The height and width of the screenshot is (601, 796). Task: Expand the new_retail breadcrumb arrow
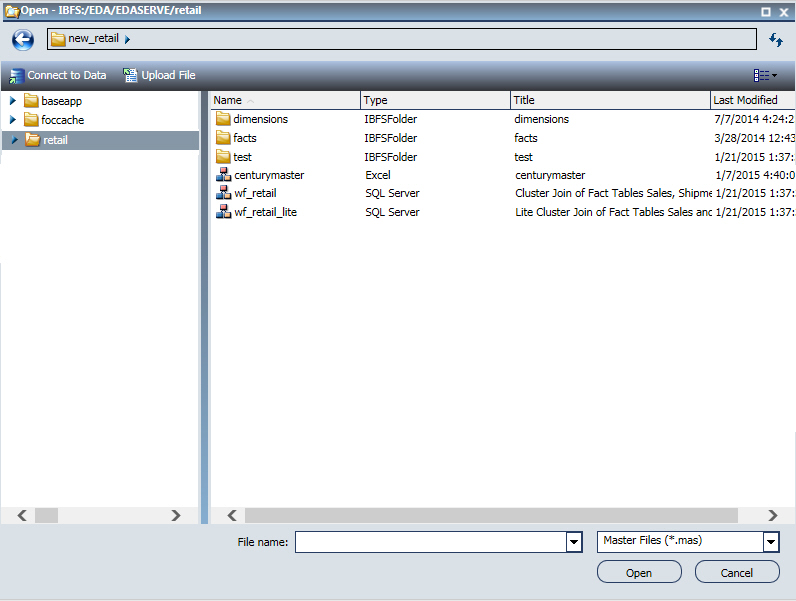[127, 39]
